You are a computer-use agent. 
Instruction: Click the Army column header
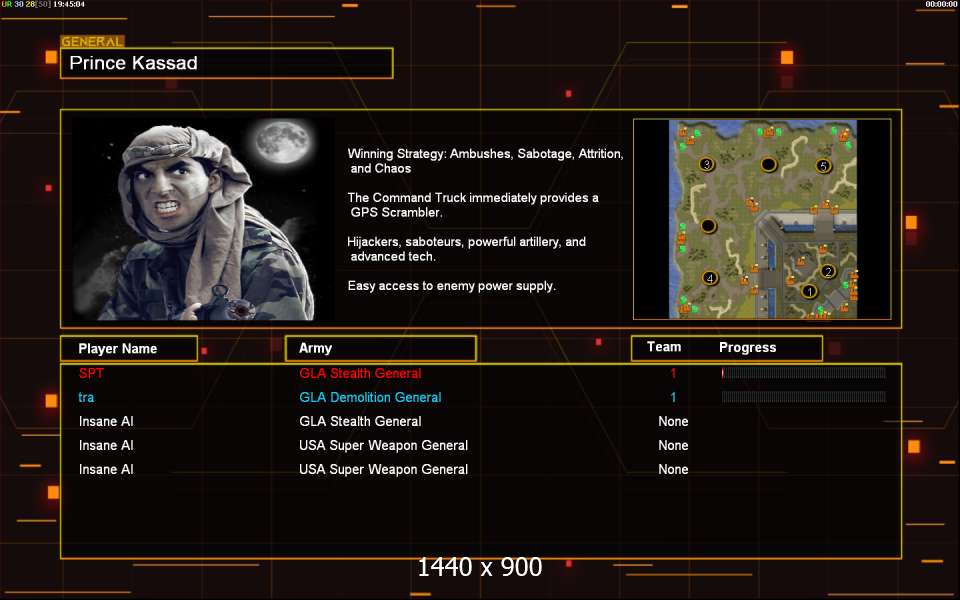[381, 348]
